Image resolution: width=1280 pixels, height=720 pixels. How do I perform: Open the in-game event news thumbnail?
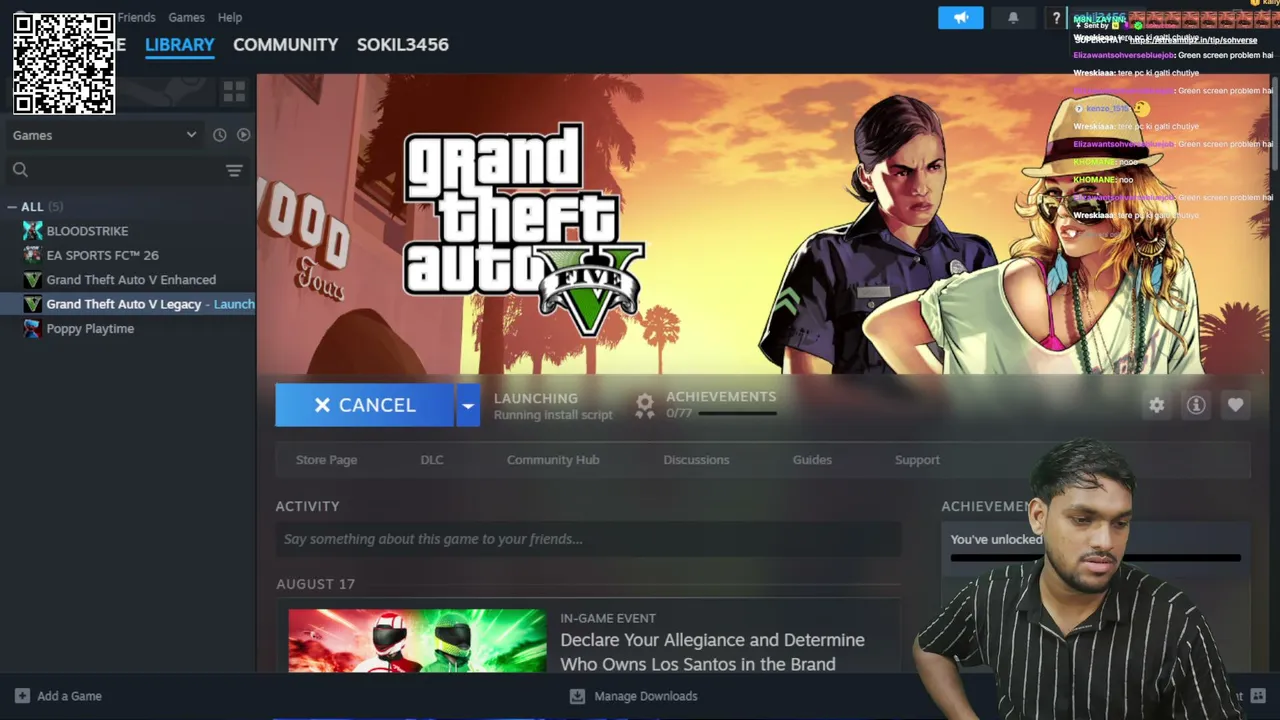click(417, 640)
